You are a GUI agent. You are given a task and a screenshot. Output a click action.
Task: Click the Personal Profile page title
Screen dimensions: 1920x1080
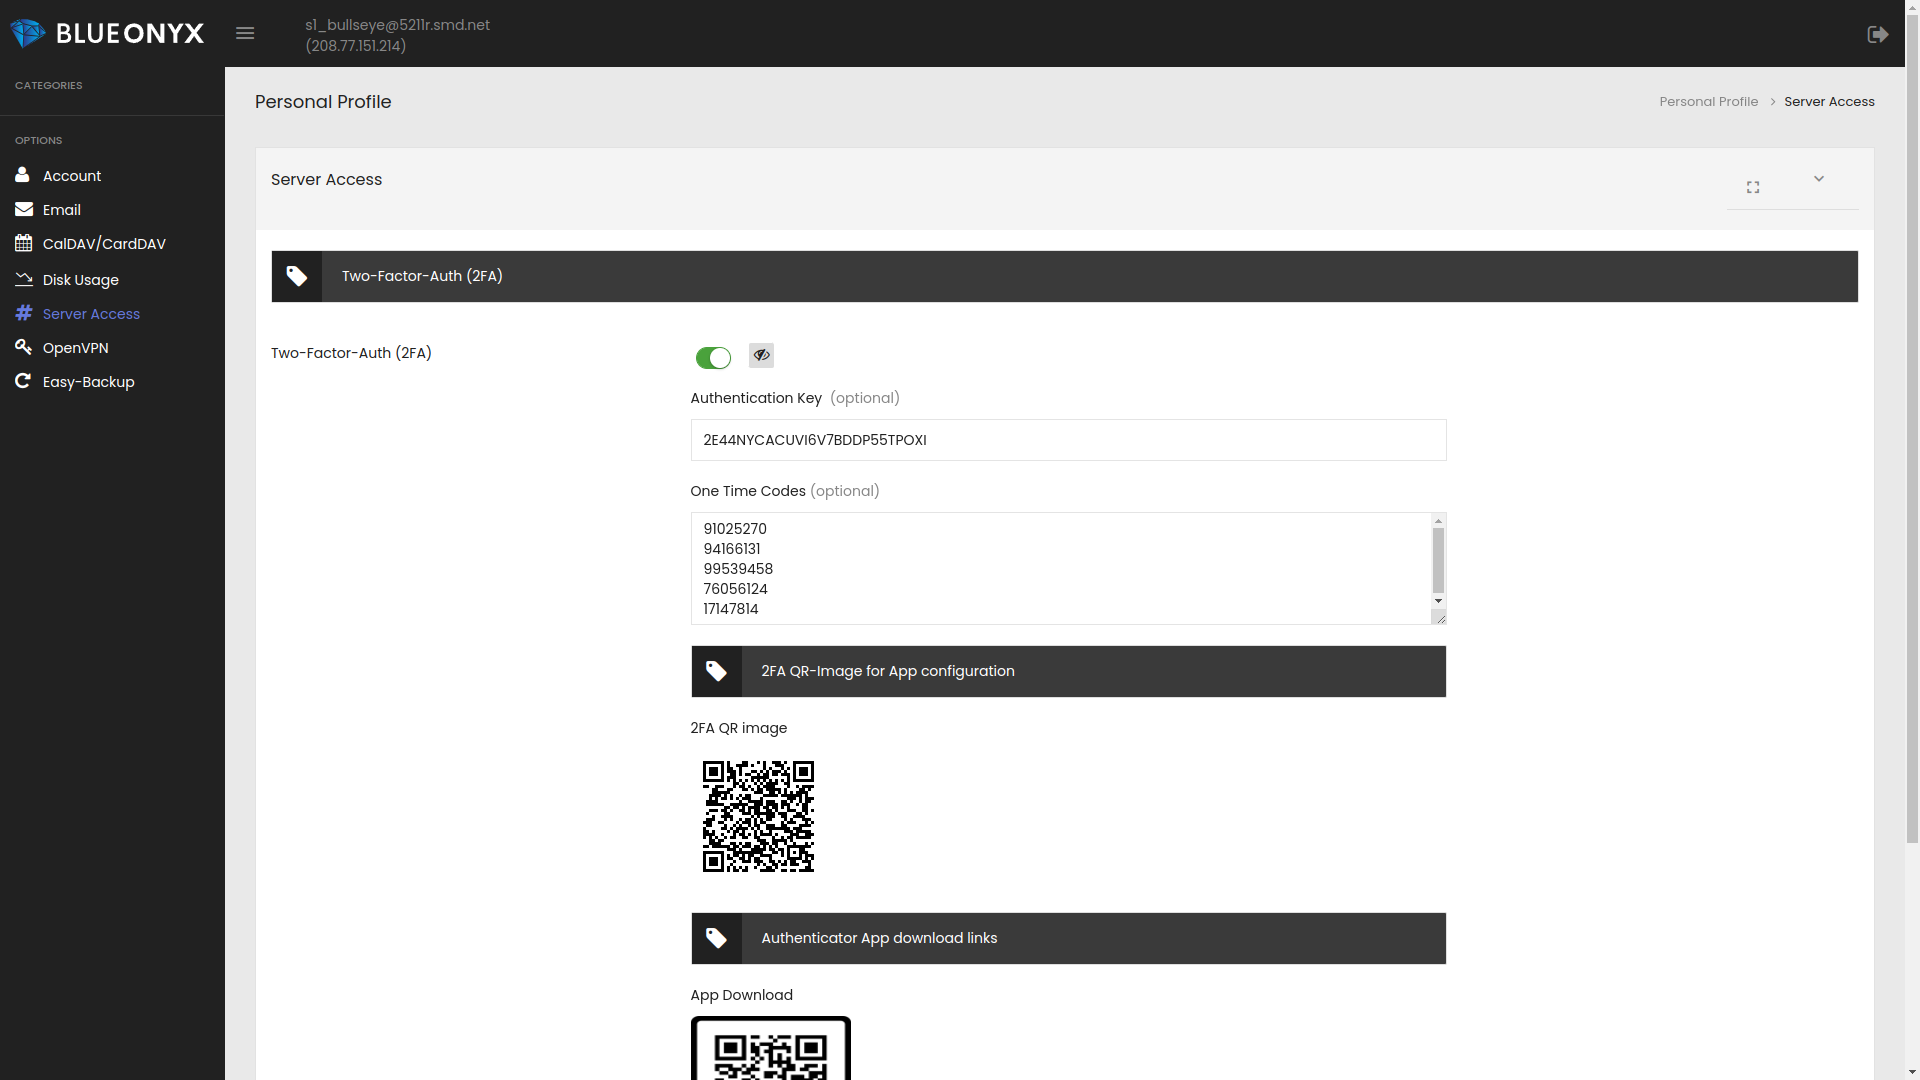pyautogui.click(x=323, y=102)
